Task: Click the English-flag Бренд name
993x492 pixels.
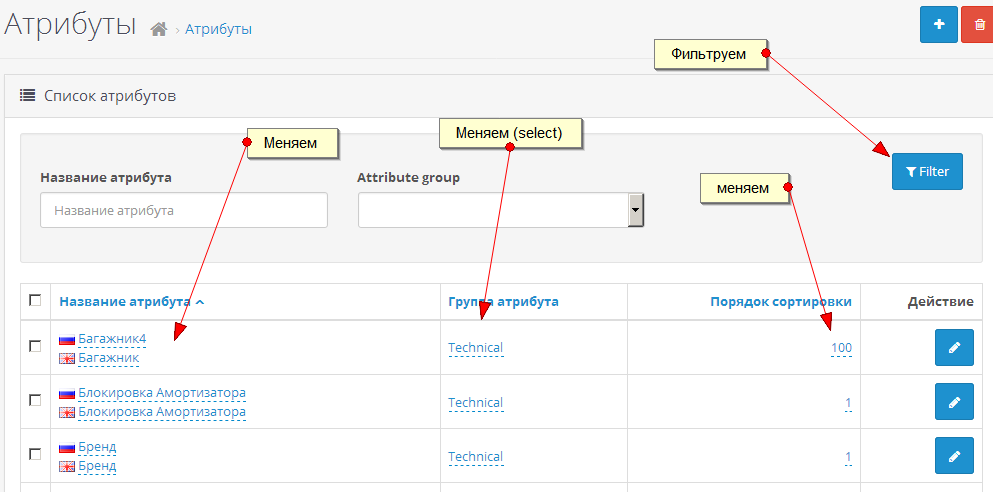Action: click(97, 467)
